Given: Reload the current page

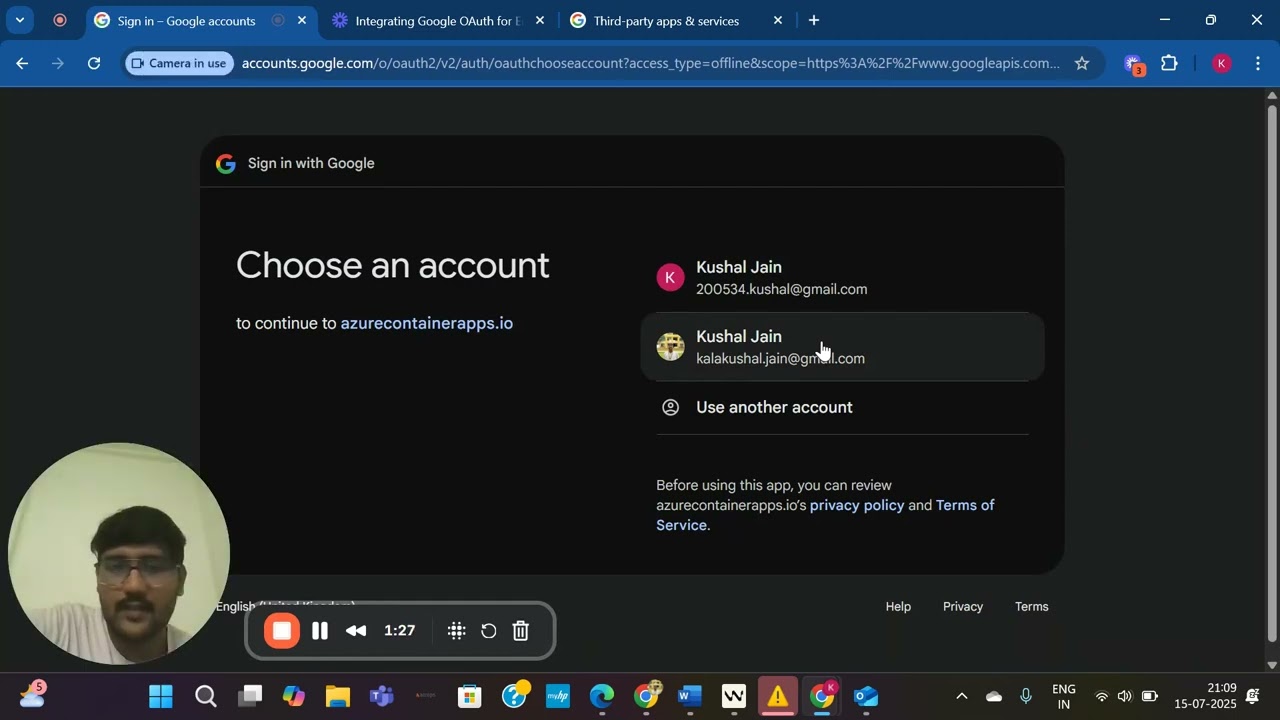Looking at the screenshot, I should coord(94,63).
